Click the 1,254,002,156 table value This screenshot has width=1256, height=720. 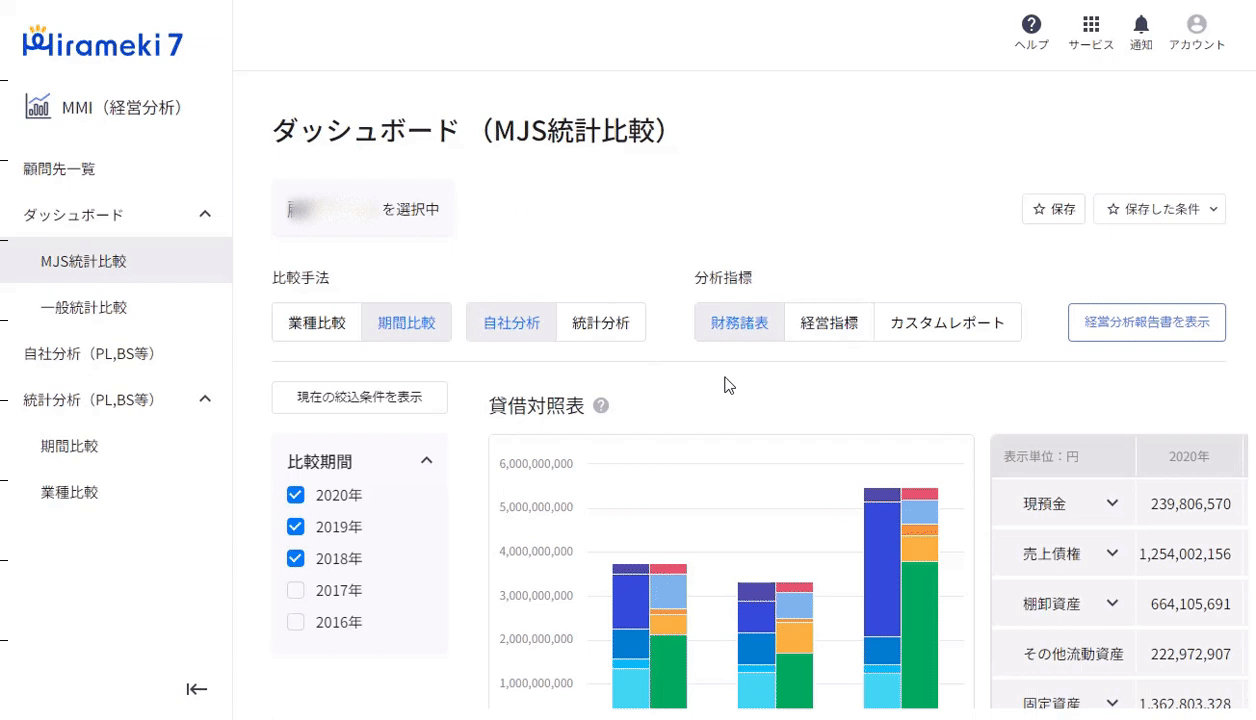(1184, 553)
